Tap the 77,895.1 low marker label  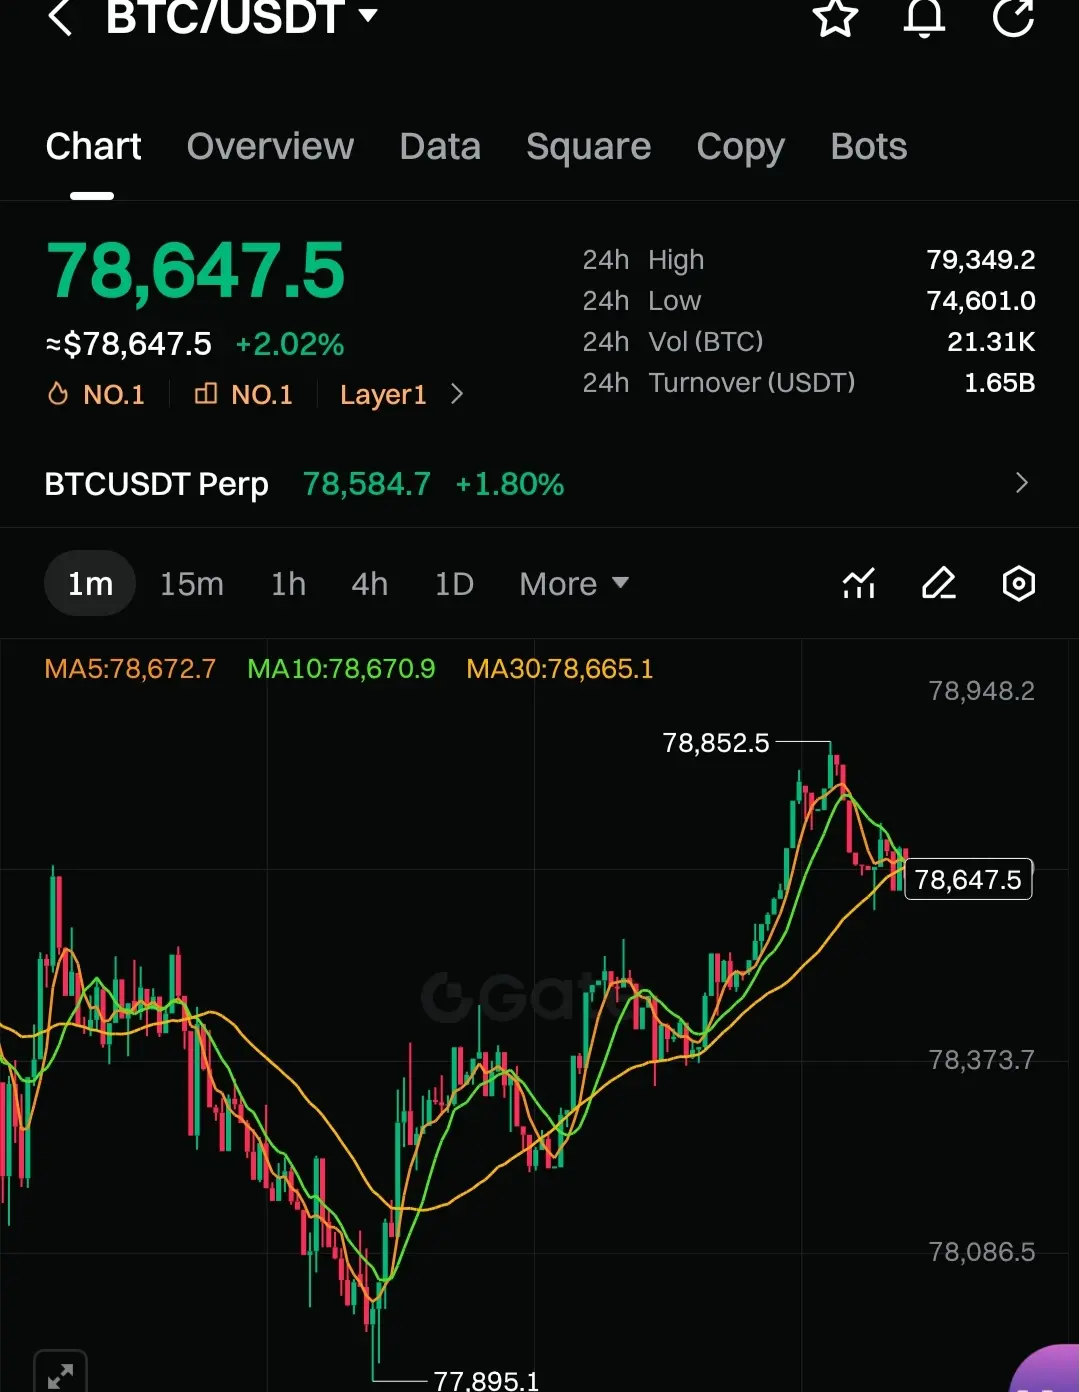pyautogui.click(x=486, y=1381)
